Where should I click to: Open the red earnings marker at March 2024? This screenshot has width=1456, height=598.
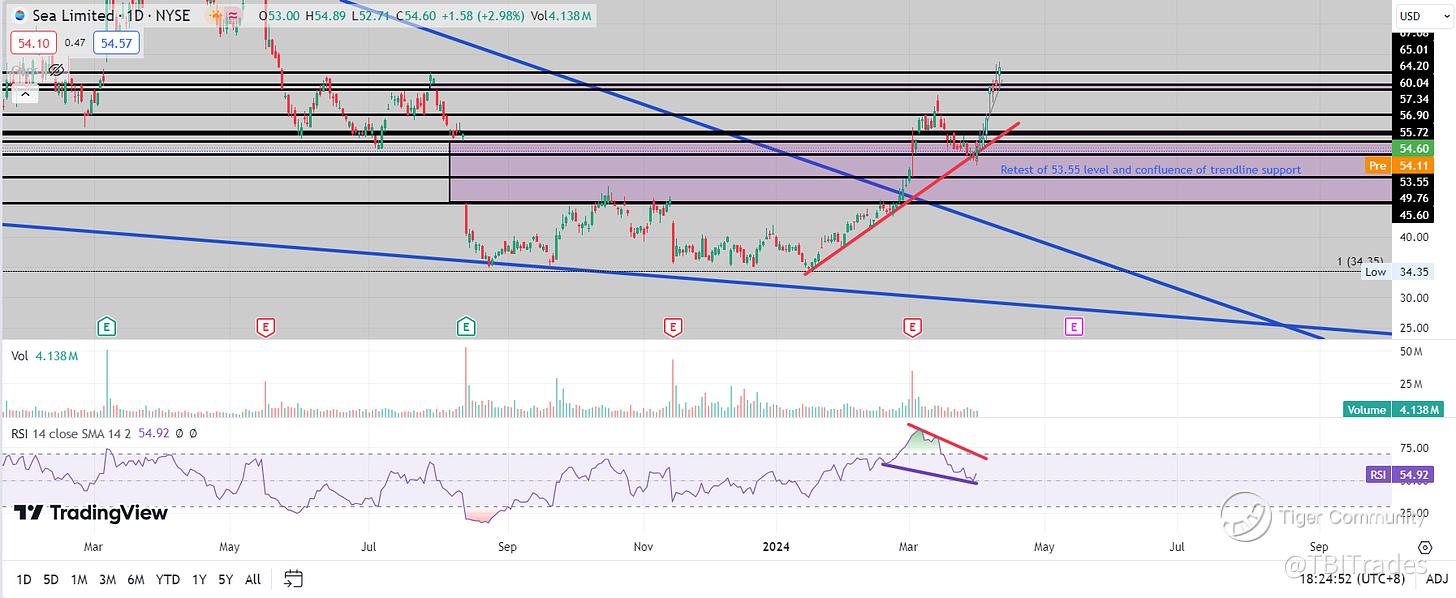[912, 326]
